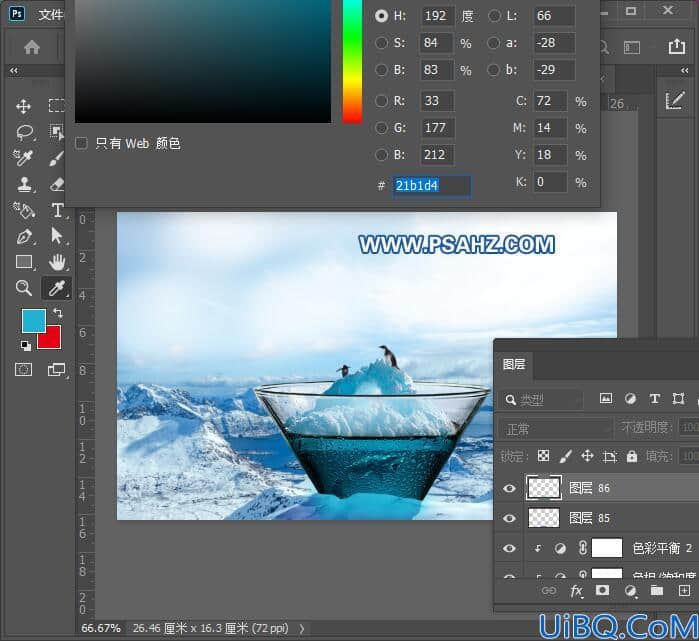Image resolution: width=699 pixels, height=641 pixels.
Task: Collapse right panels double arrows
Action: [x=685, y=70]
